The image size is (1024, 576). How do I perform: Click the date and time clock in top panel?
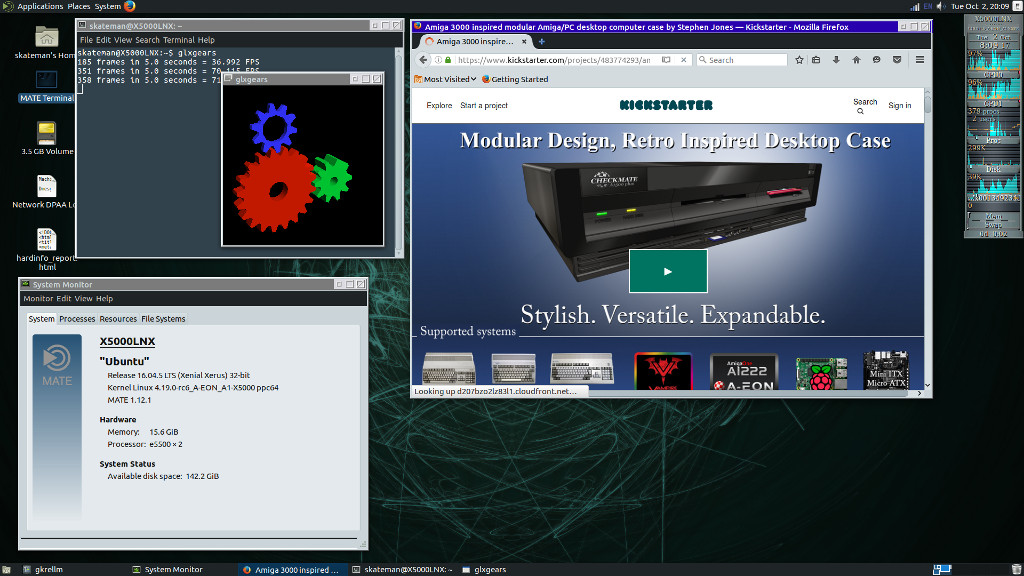pos(980,7)
